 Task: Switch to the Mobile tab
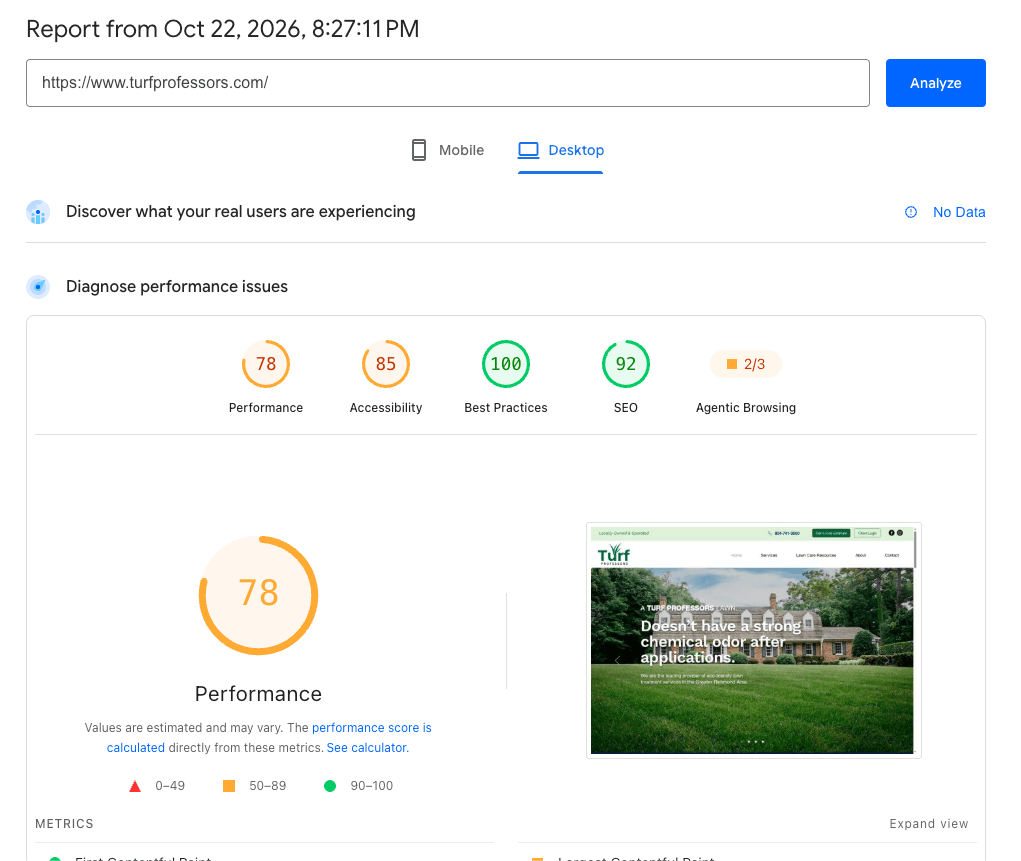448,150
